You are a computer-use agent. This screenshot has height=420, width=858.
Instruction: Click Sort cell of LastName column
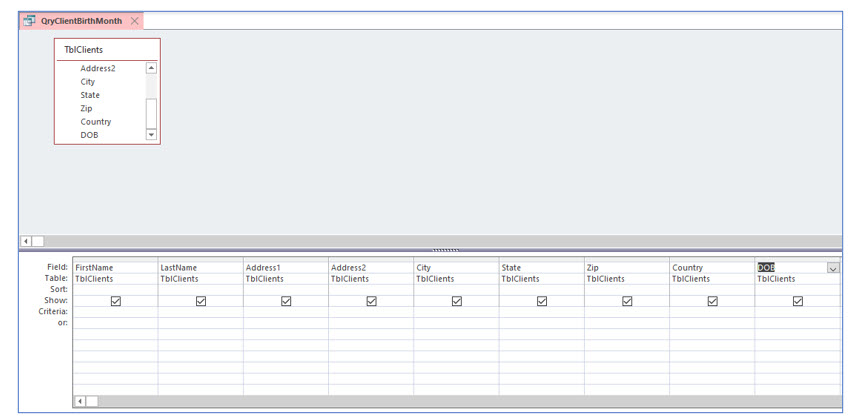[x=201, y=290]
